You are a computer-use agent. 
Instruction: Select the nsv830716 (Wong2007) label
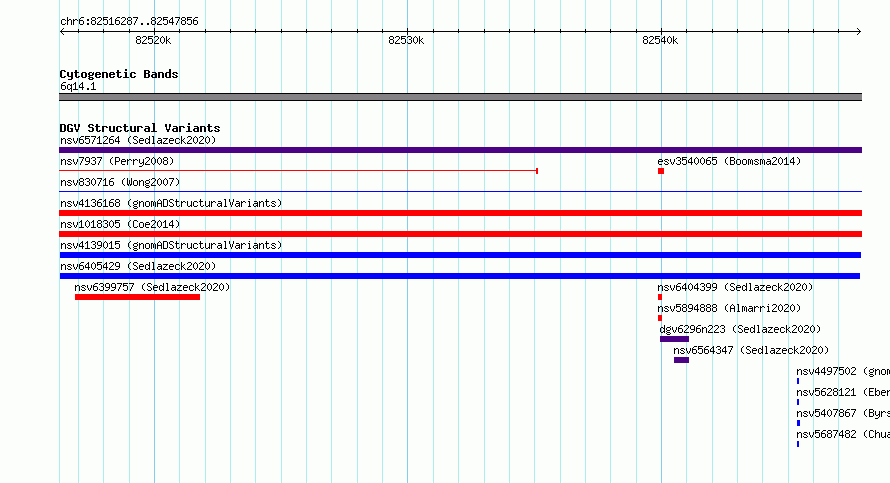click(120, 182)
